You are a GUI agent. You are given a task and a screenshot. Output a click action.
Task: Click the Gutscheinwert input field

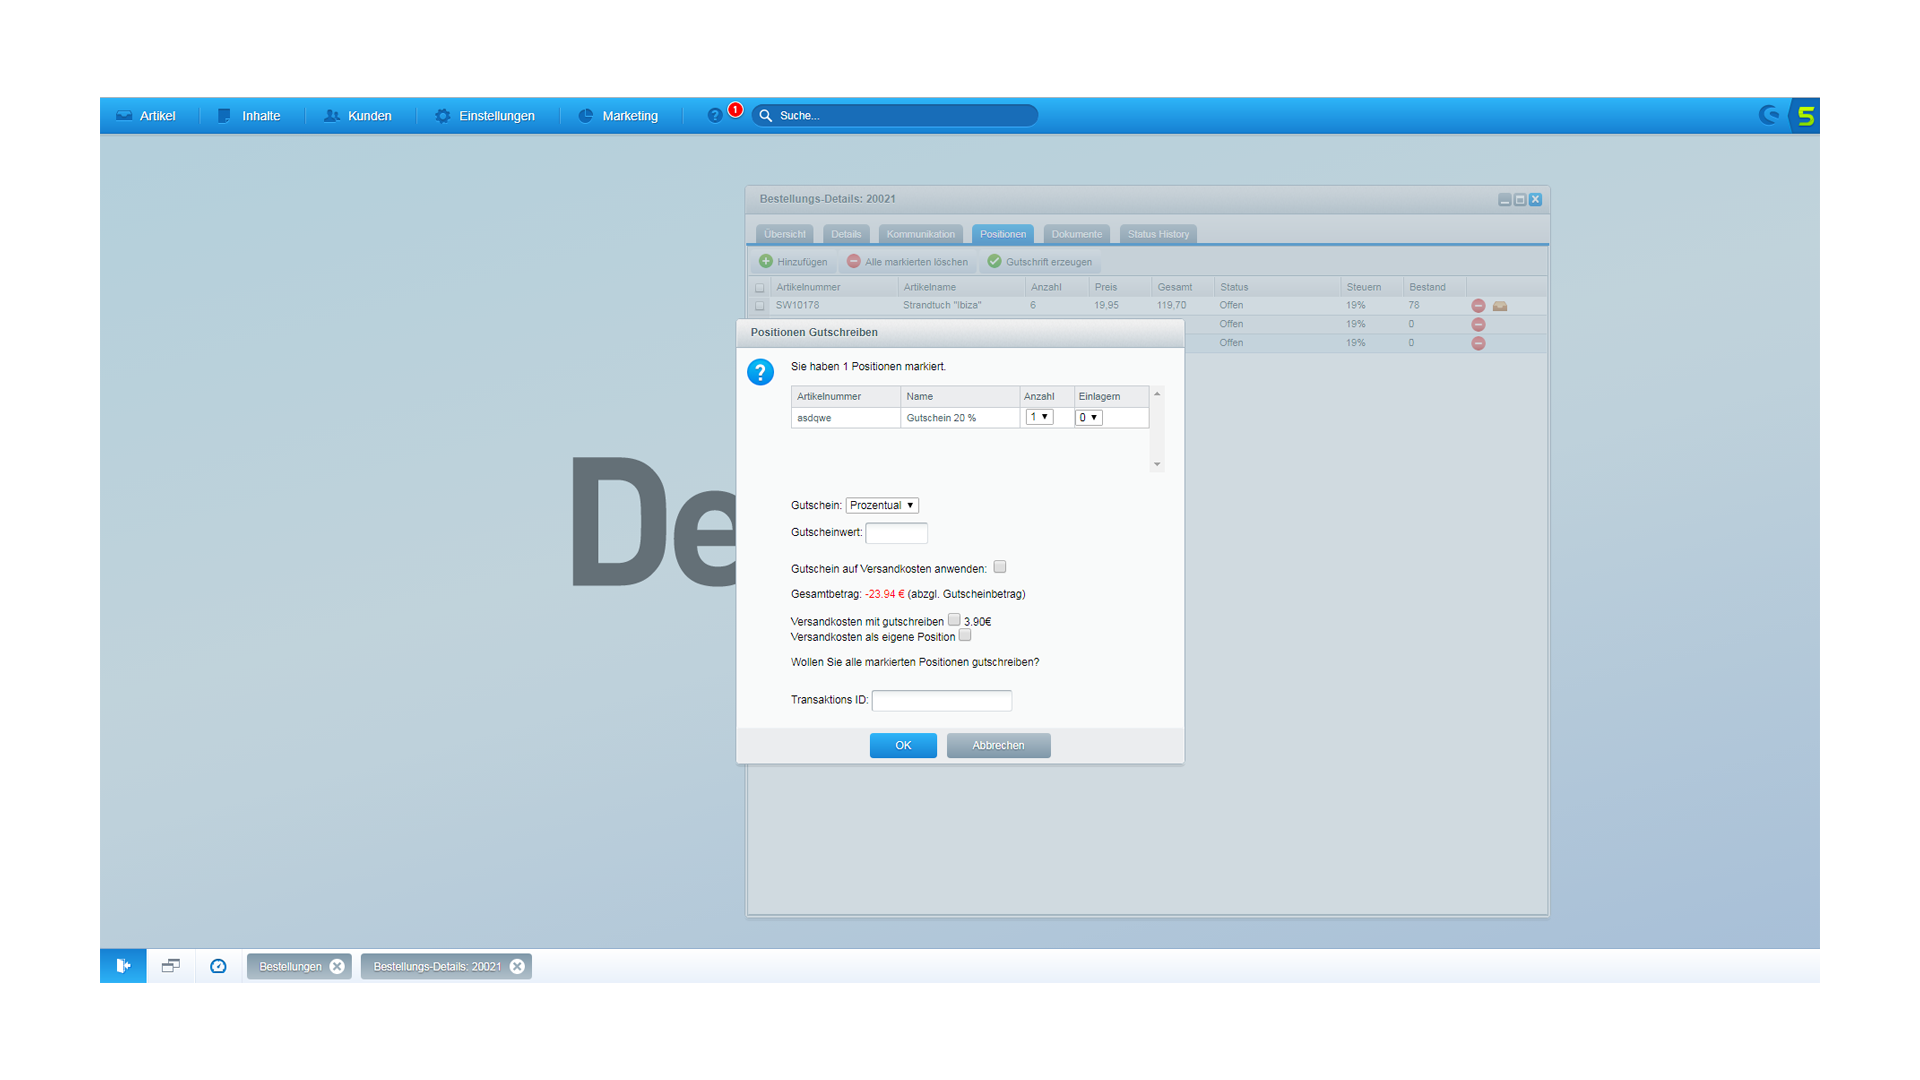[896, 533]
